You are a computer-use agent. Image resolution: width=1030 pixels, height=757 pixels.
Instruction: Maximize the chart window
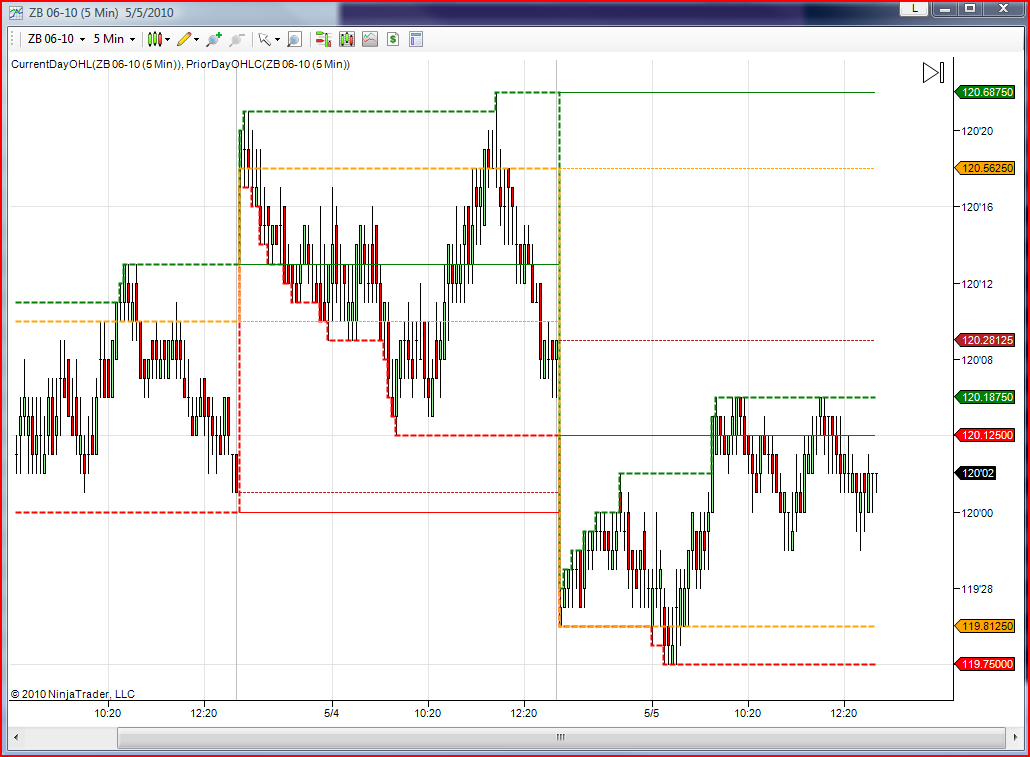tap(970, 9)
